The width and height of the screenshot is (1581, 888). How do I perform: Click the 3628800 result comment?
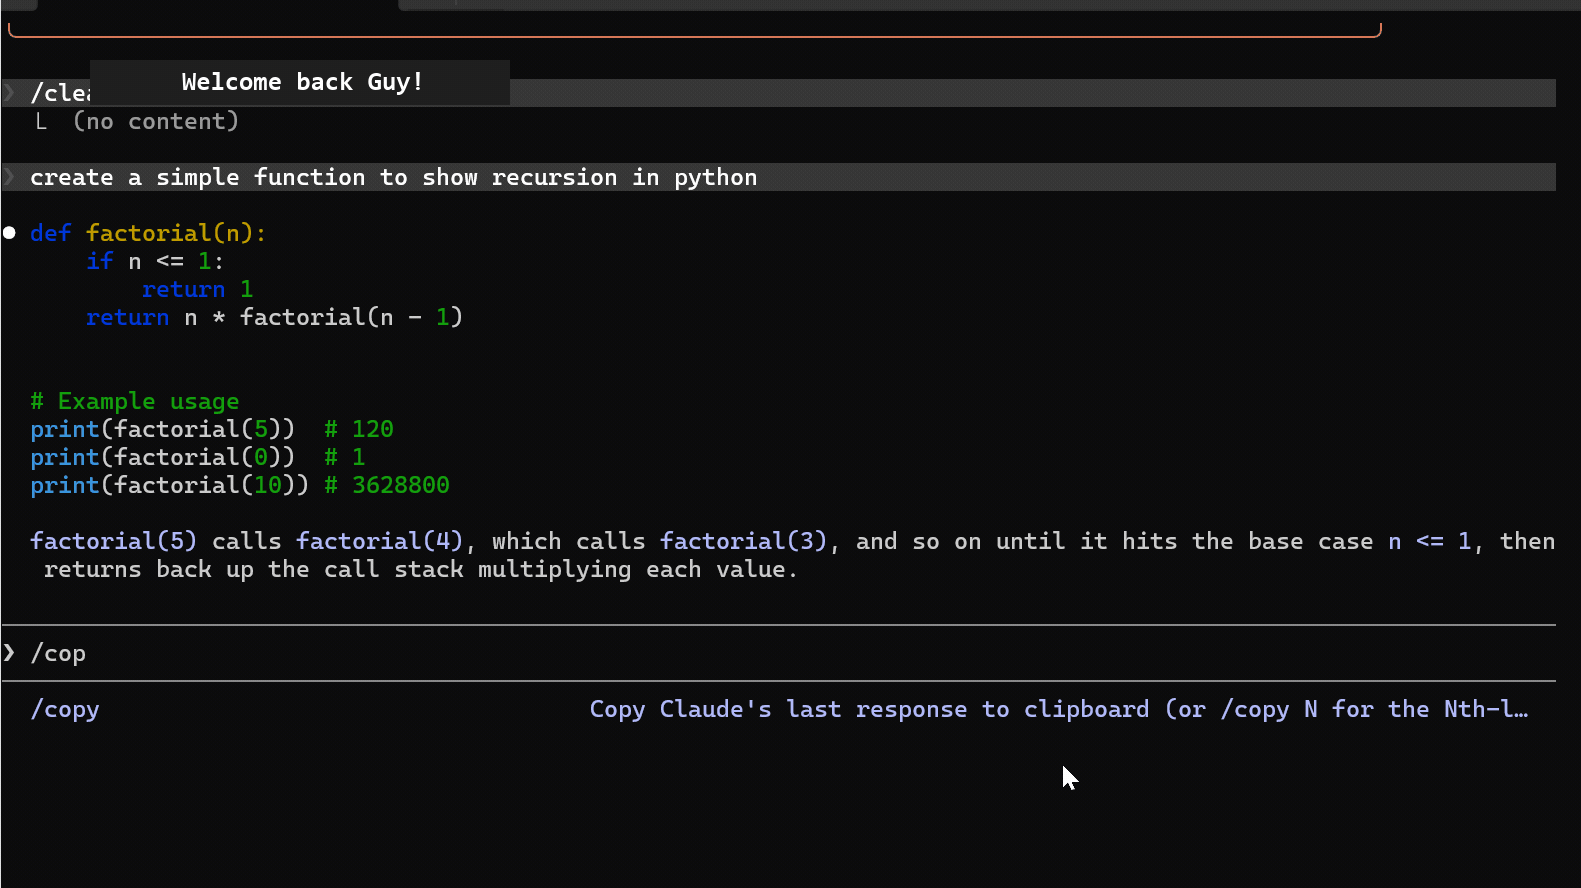(x=387, y=485)
